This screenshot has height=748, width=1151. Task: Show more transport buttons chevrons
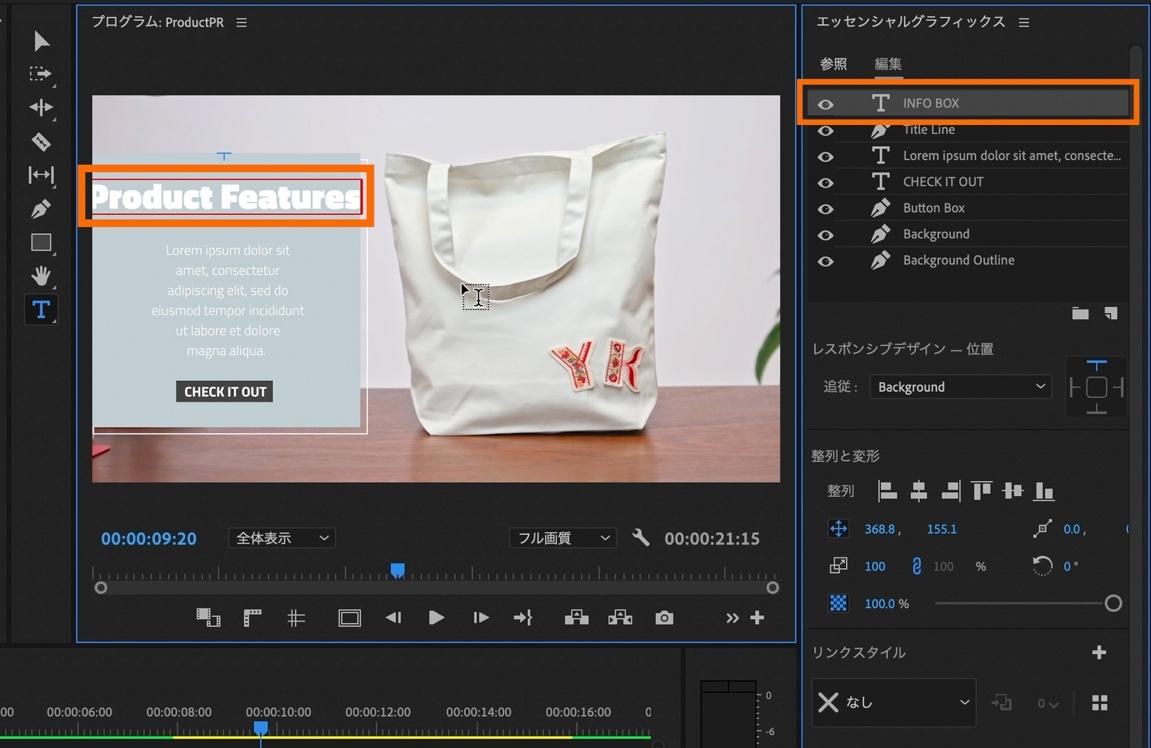[732, 618]
